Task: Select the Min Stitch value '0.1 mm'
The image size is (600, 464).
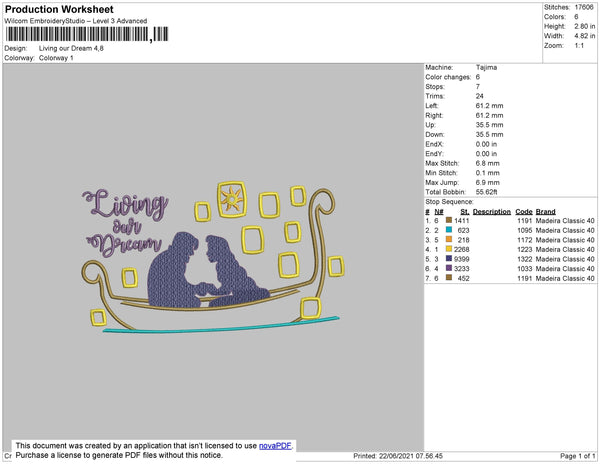Action: 488,173
